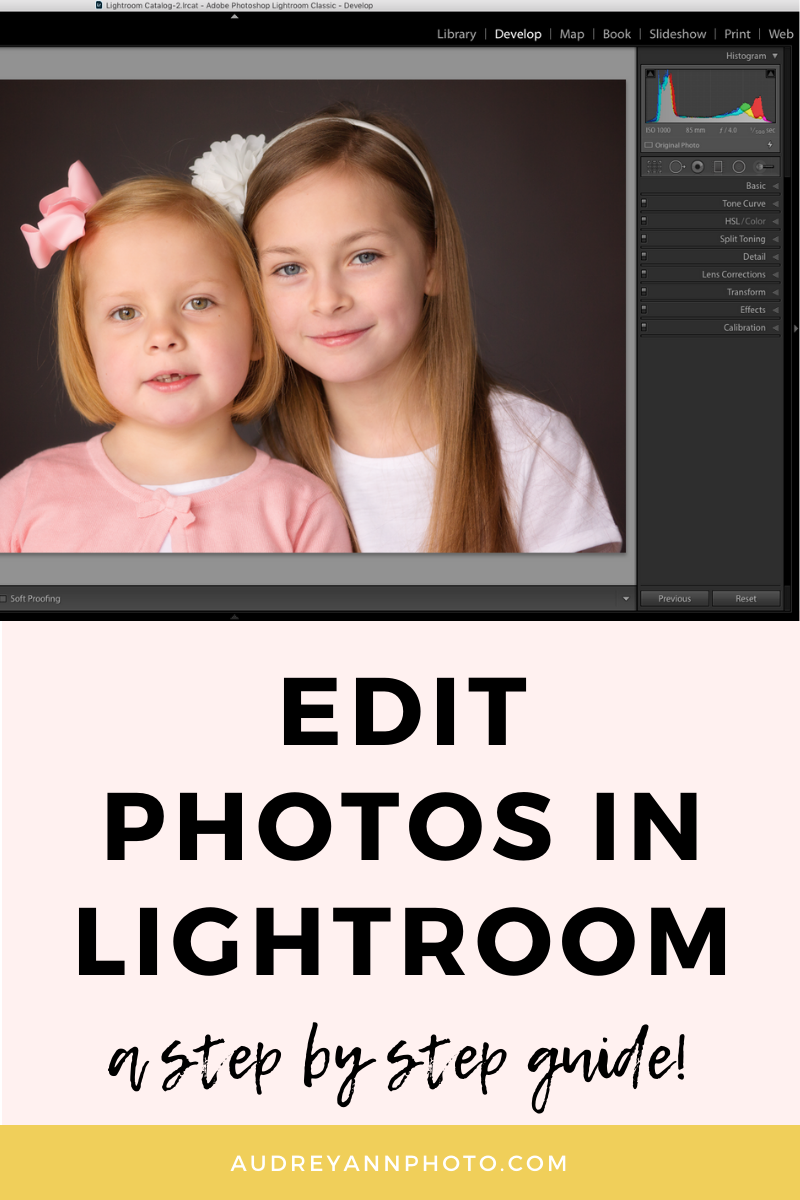Switch off the Tone Curve panel adjustments
This screenshot has width=800, height=1200.
644,204
